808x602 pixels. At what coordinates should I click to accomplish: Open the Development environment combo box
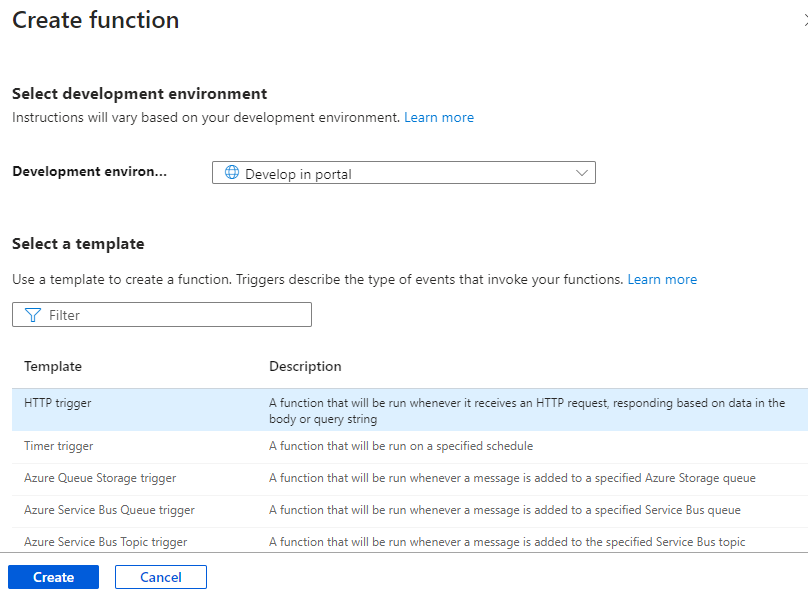(x=403, y=173)
